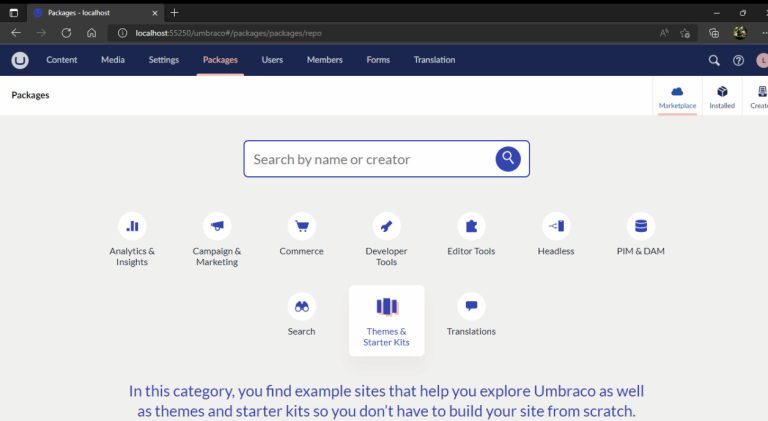This screenshot has height=421, width=768.
Task: Click the Umbraco logo in header
Action: pyautogui.click(x=20, y=60)
